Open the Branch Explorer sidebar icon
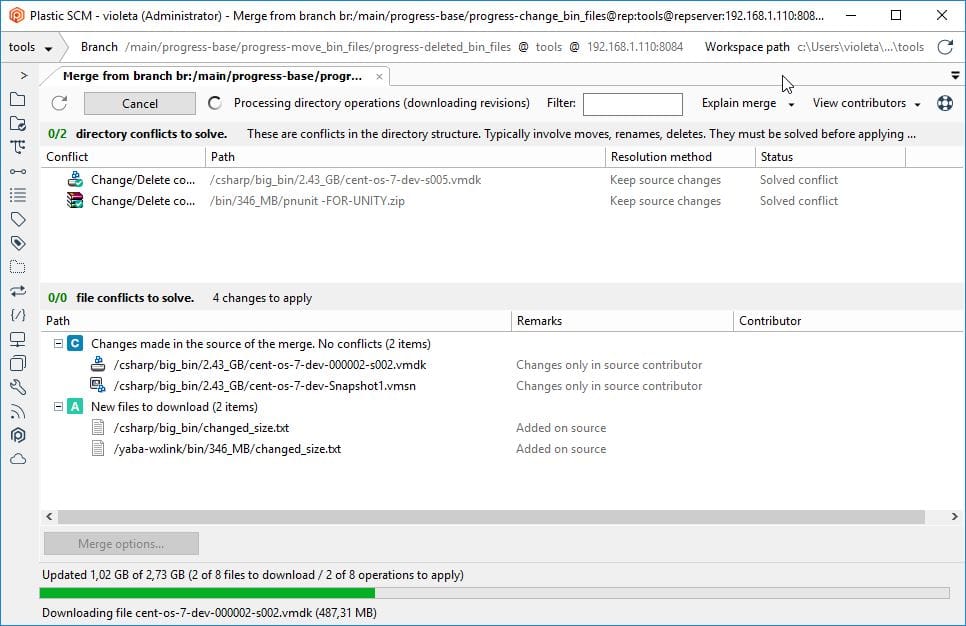Viewport: 966px width, 626px height. pyautogui.click(x=18, y=148)
